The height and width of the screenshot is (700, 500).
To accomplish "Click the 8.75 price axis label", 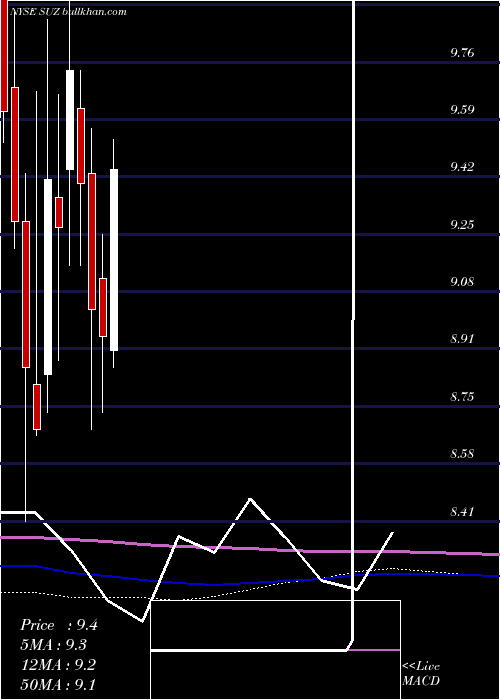I will pos(462,396).
